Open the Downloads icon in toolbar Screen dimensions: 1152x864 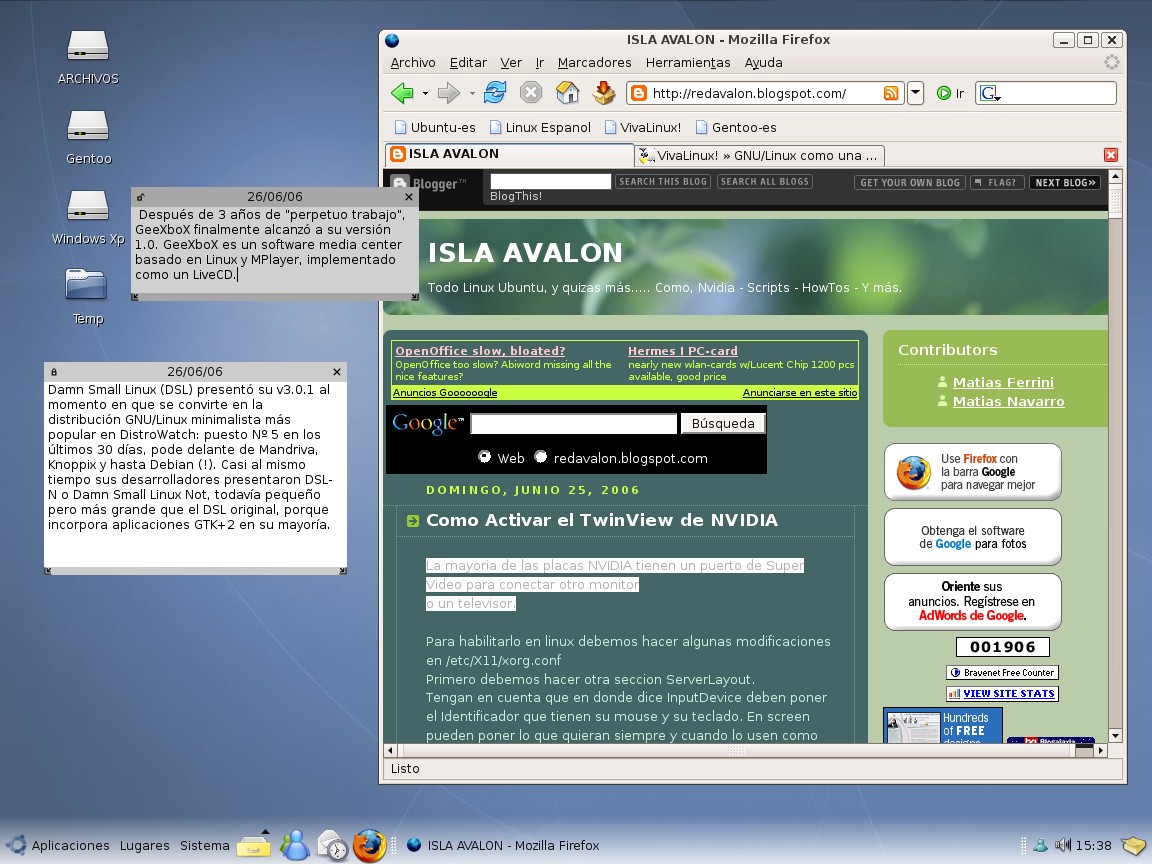(604, 93)
